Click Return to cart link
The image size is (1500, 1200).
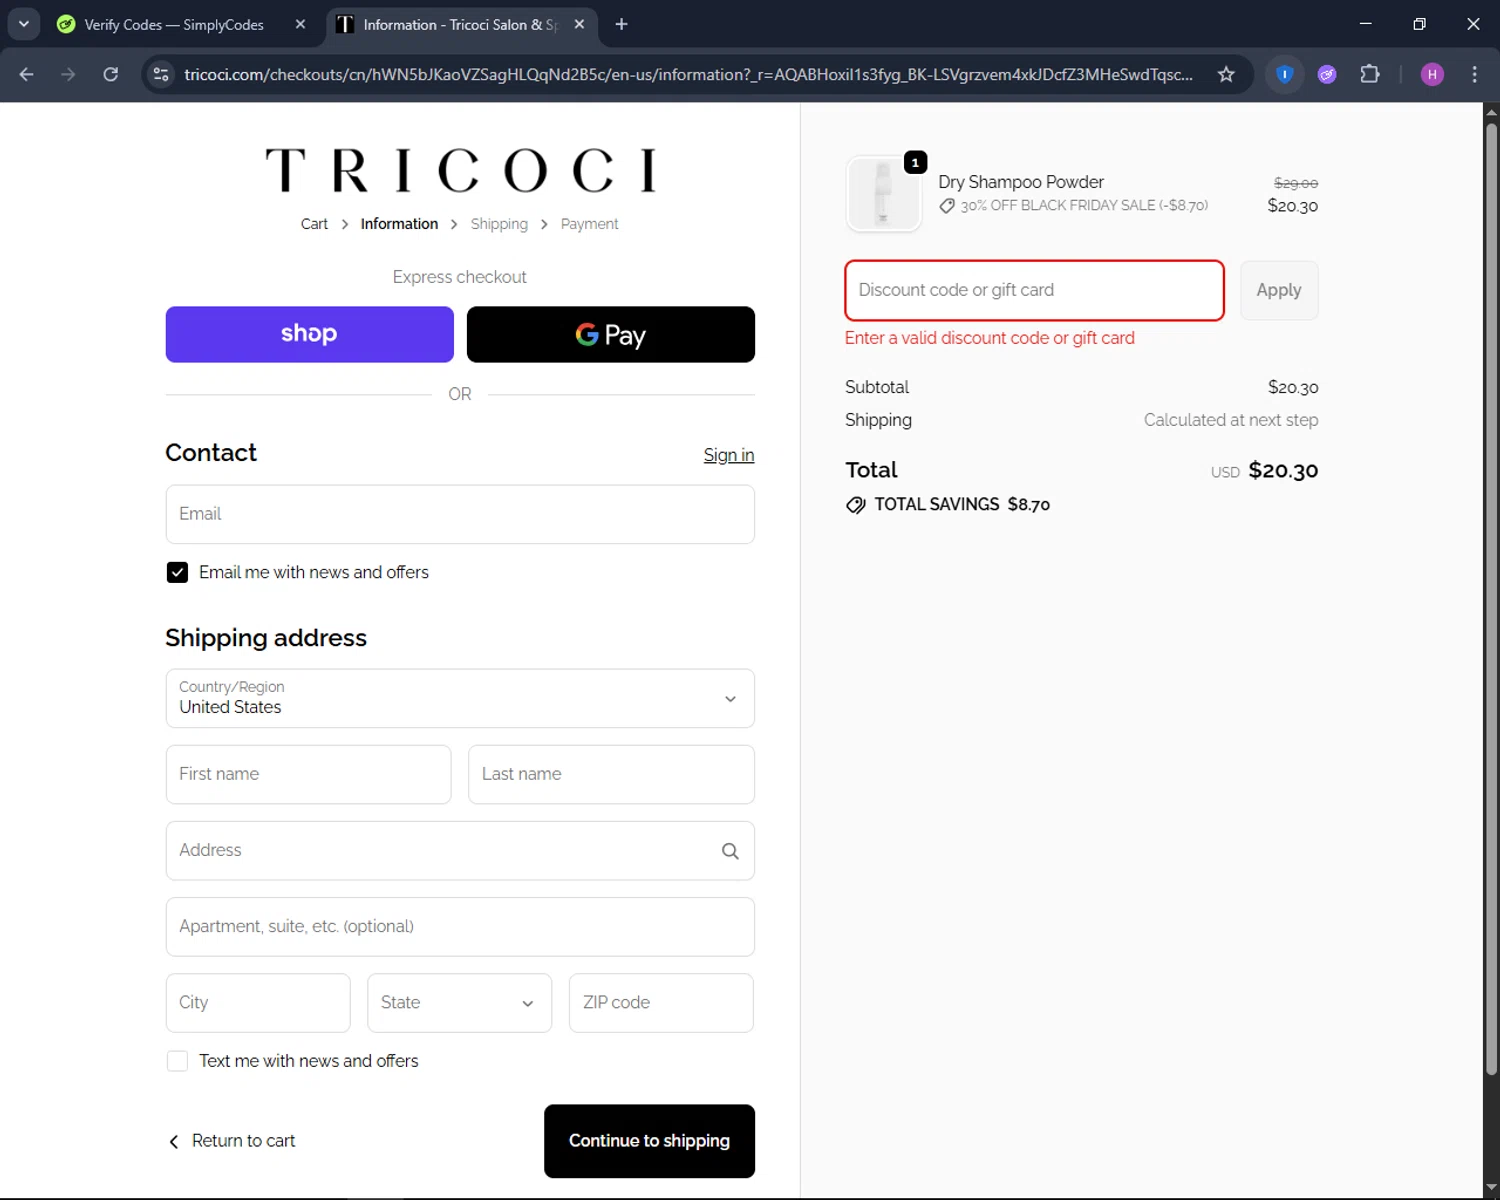pos(232,1141)
